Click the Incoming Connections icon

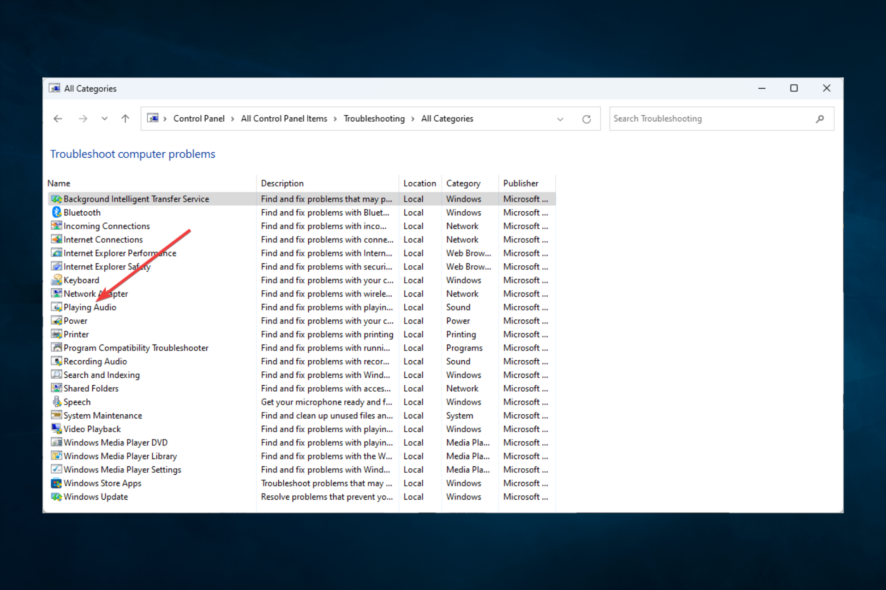click(x=57, y=226)
